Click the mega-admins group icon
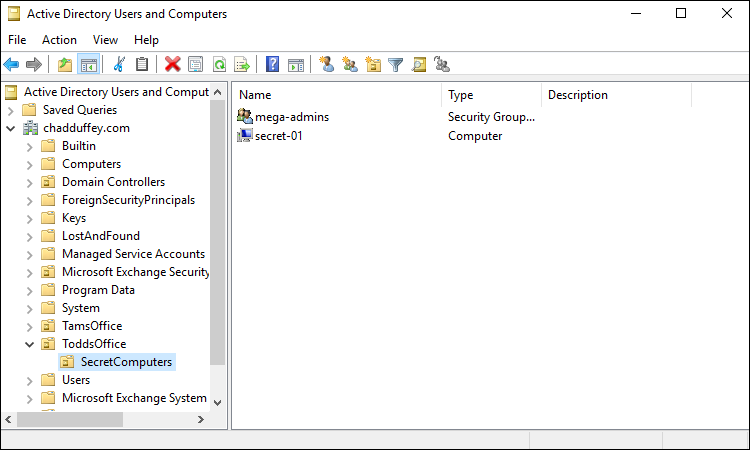 244,116
